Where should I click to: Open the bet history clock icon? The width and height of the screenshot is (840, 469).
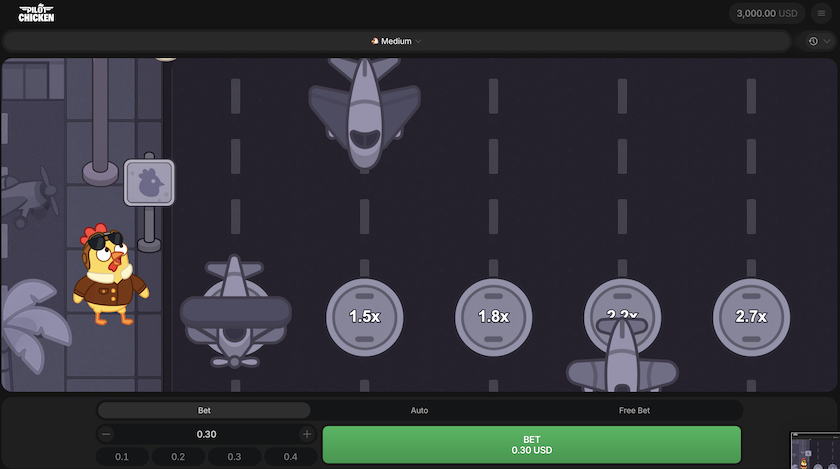813,41
